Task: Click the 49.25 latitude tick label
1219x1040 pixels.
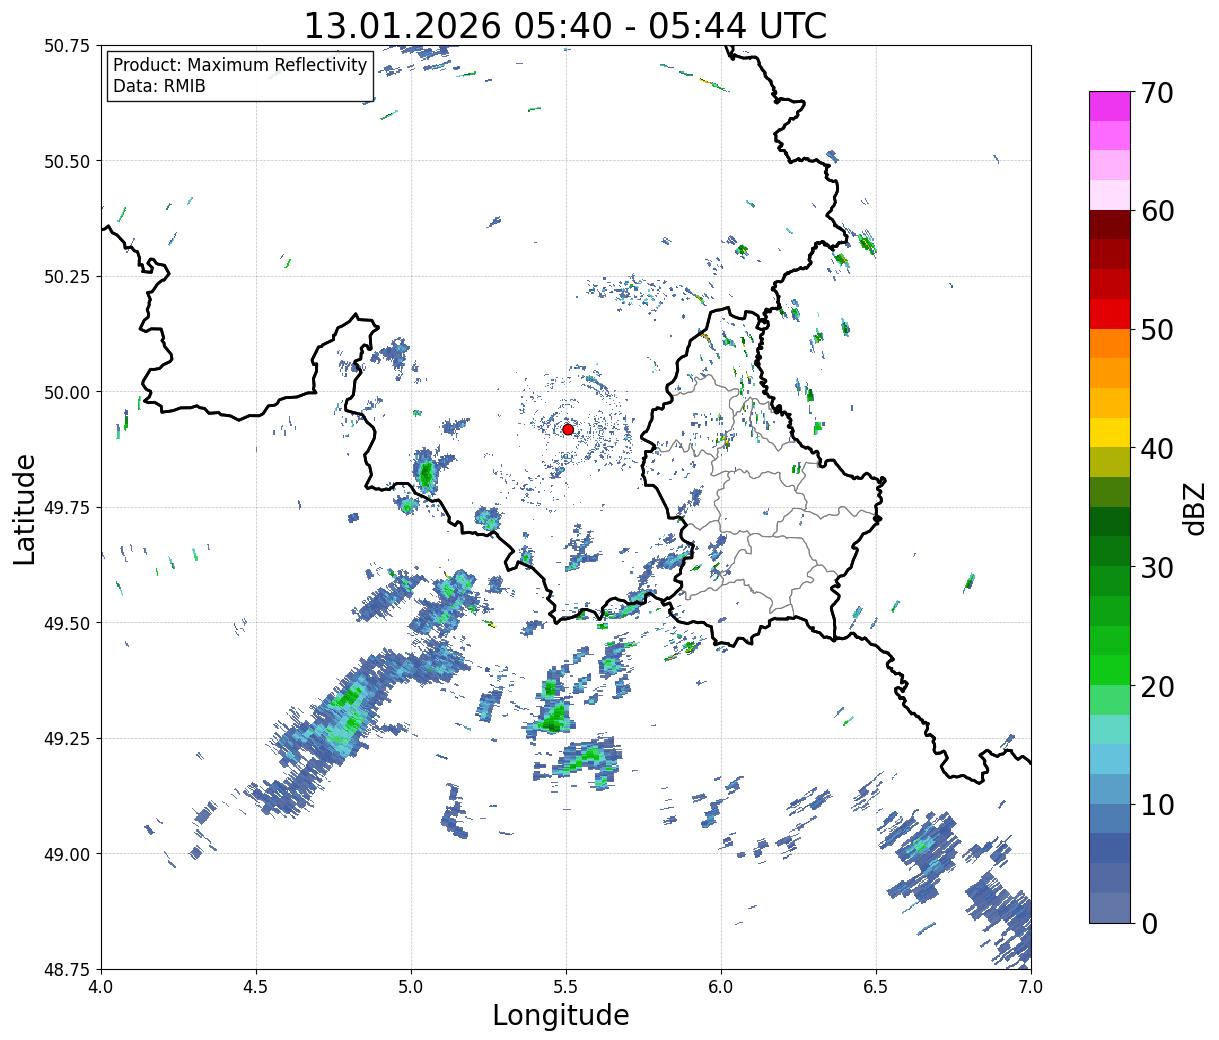Action: click(x=67, y=739)
